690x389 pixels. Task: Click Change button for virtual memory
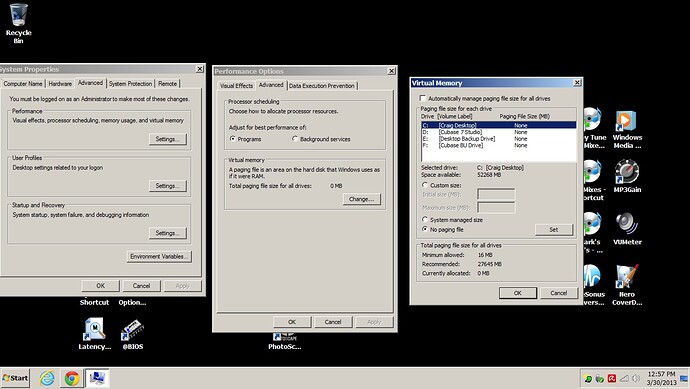tap(361, 199)
